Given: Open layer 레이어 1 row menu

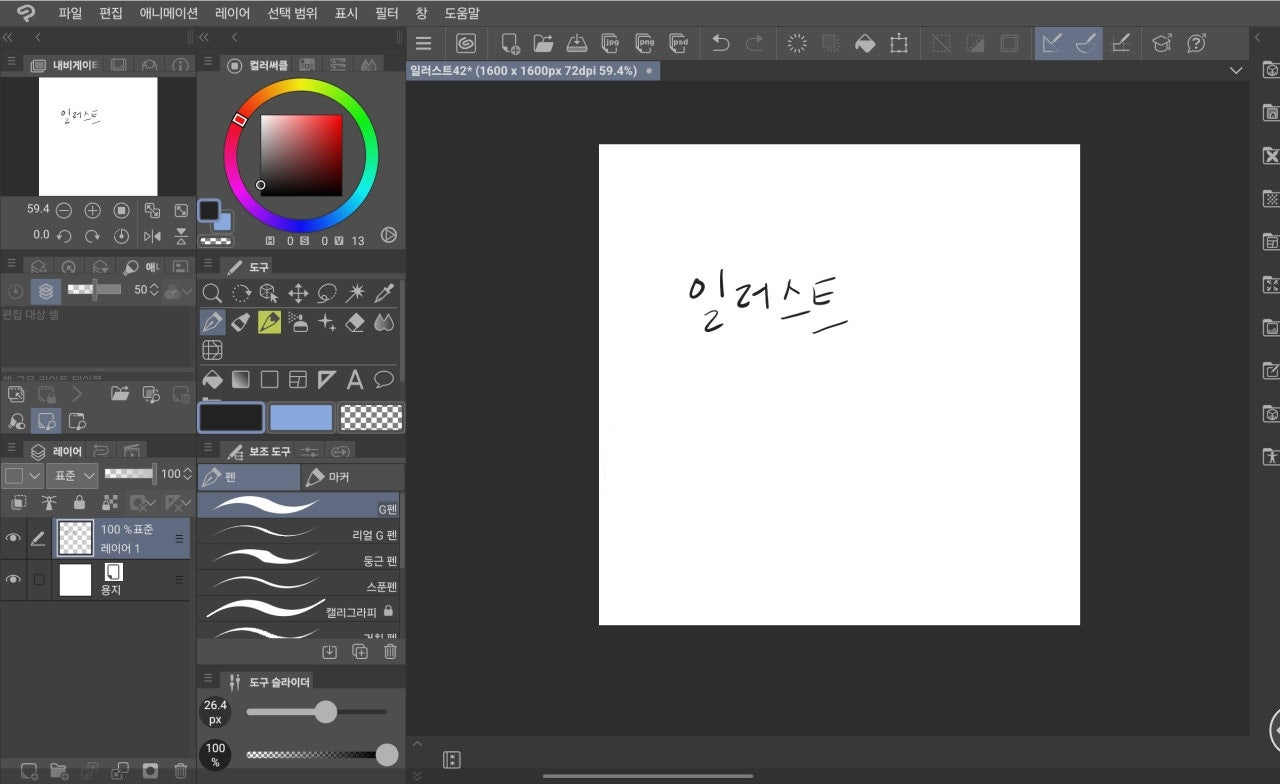Looking at the screenshot, I should [x=179, y=538].
